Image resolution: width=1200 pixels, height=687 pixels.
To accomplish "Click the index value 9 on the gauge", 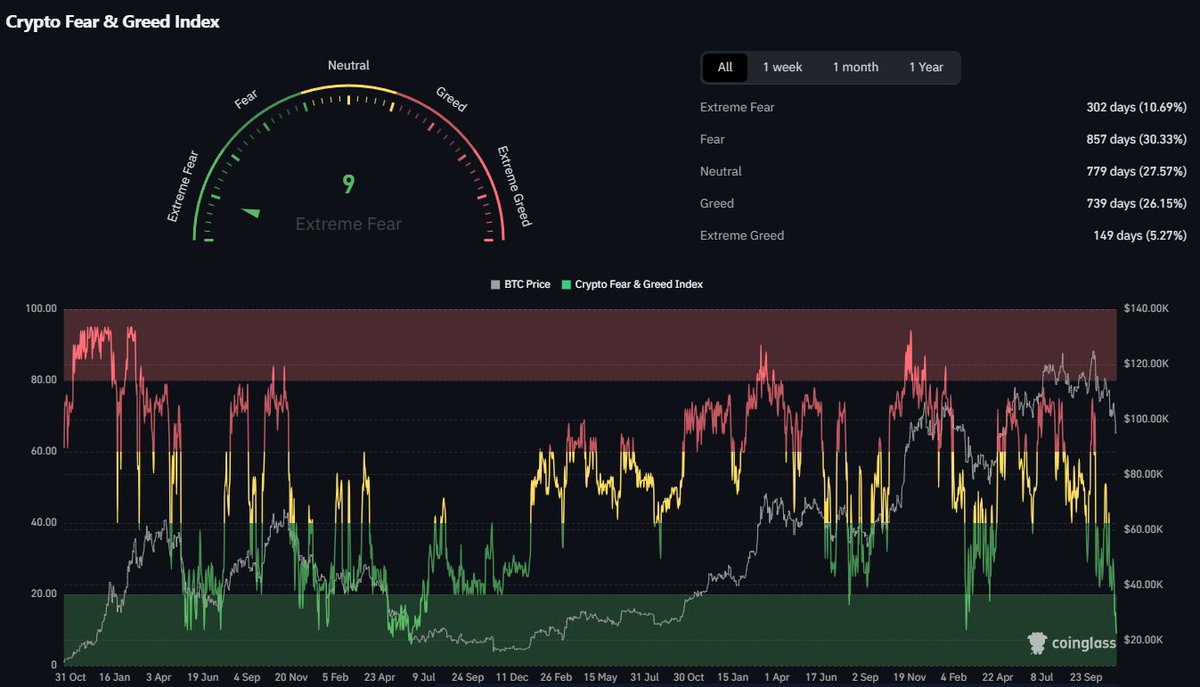I will (348, 185).
